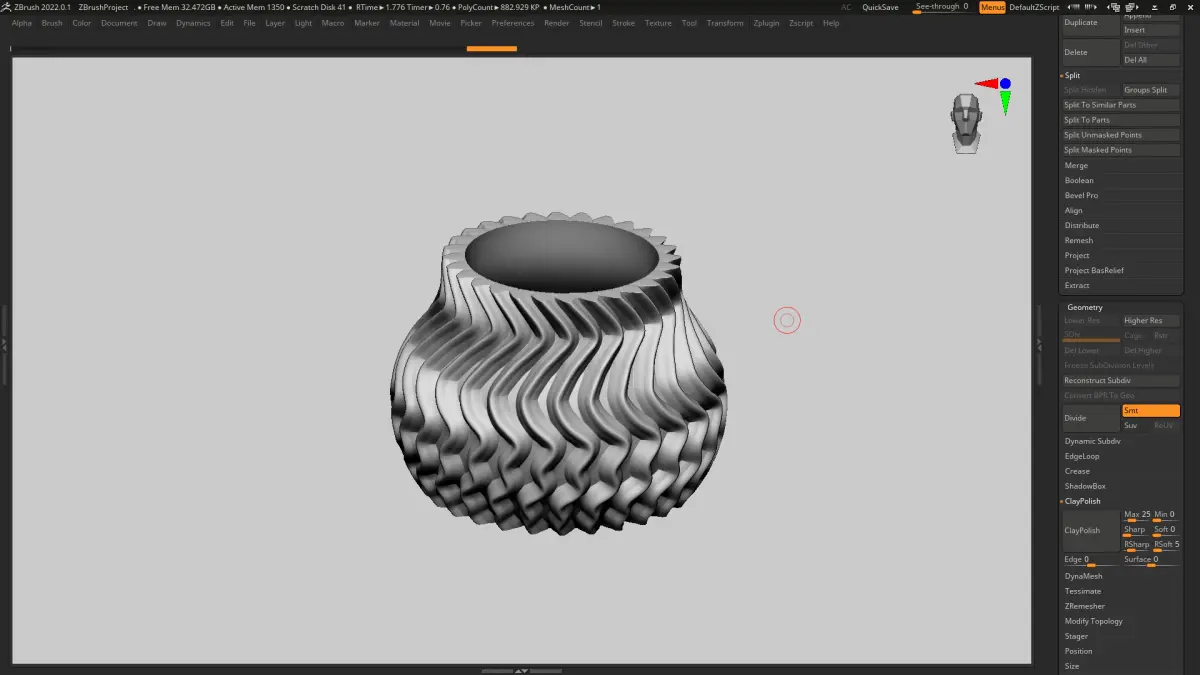Open the Transform menu

click(x=725, y=23)
